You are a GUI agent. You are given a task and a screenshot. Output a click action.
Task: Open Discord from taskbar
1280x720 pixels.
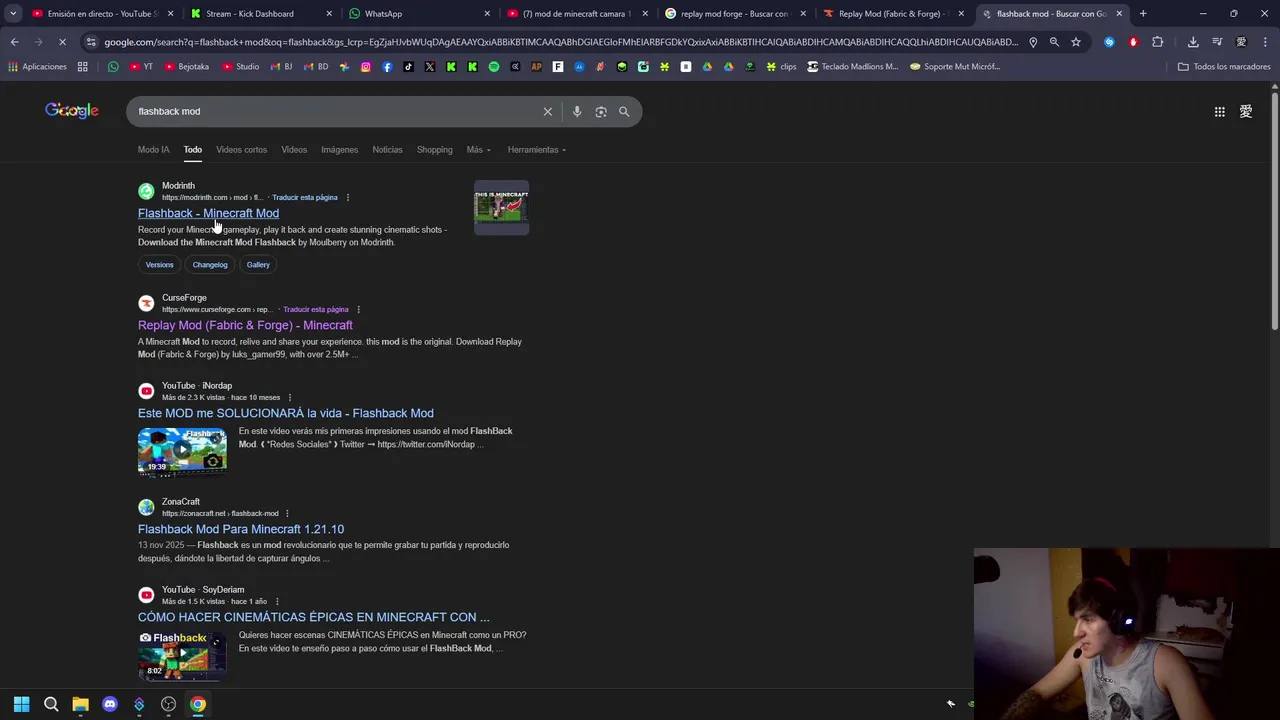[110, 704]
